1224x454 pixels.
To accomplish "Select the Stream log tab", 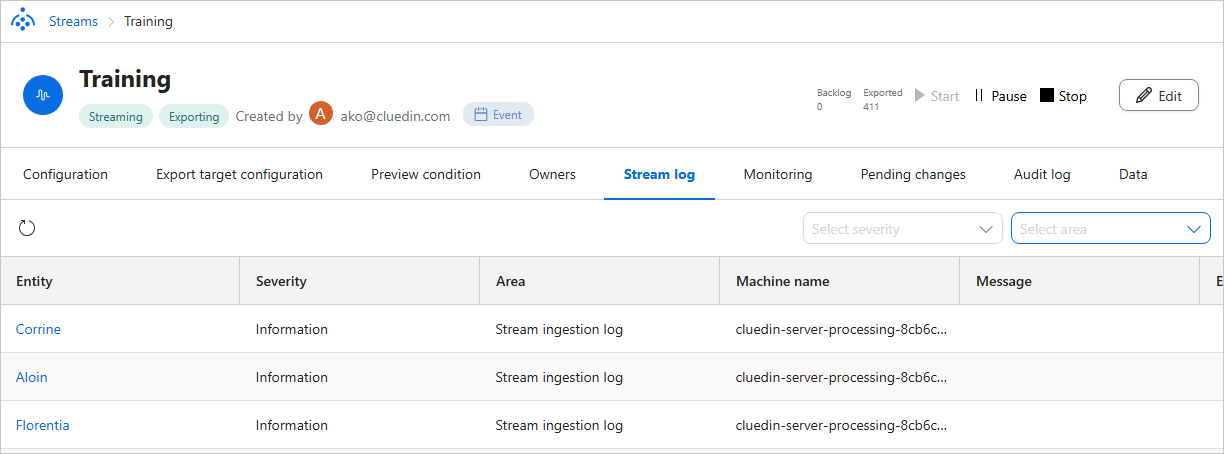I will pos(659,174).
